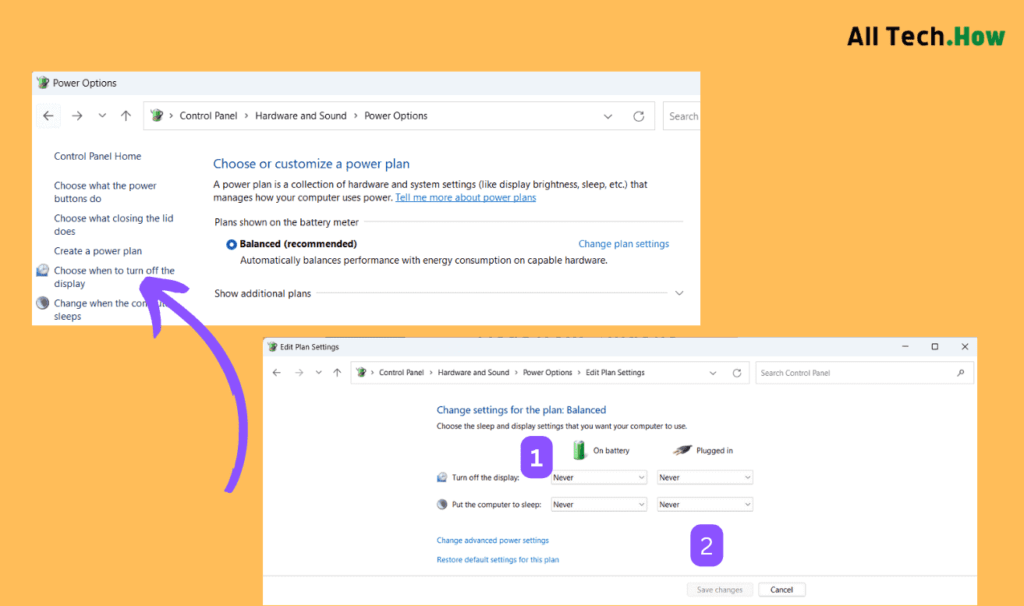
Task: Click Restore default settings for this plan
Action: click(x=498, y=560)
